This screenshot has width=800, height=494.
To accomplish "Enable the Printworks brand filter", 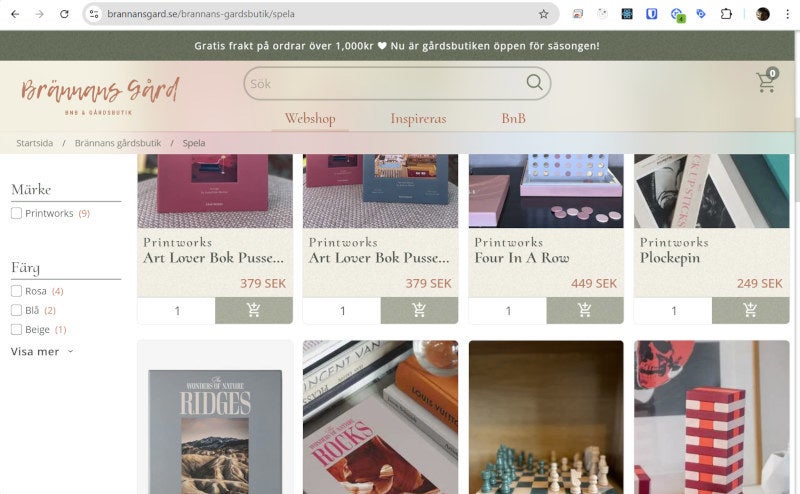I will [17, 213].
